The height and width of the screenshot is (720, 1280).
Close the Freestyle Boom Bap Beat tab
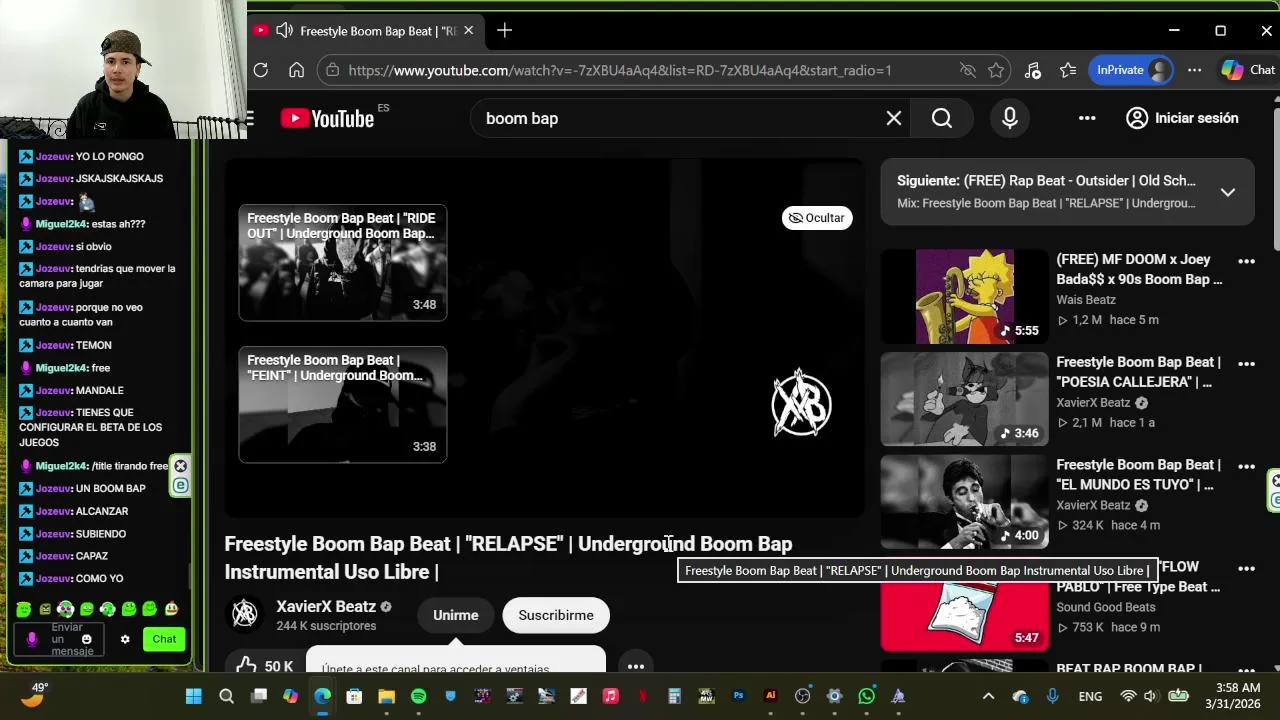coord(468,30)
